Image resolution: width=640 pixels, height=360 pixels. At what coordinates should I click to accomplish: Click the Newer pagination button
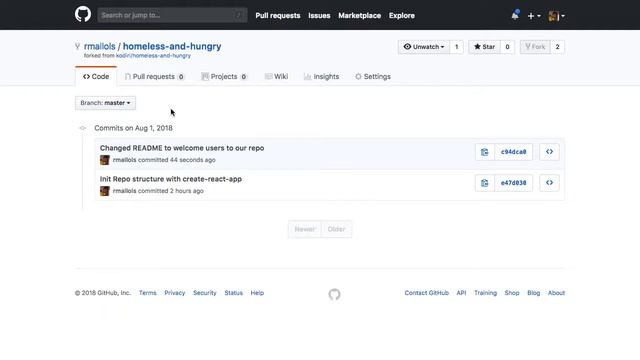pos(305,229)
